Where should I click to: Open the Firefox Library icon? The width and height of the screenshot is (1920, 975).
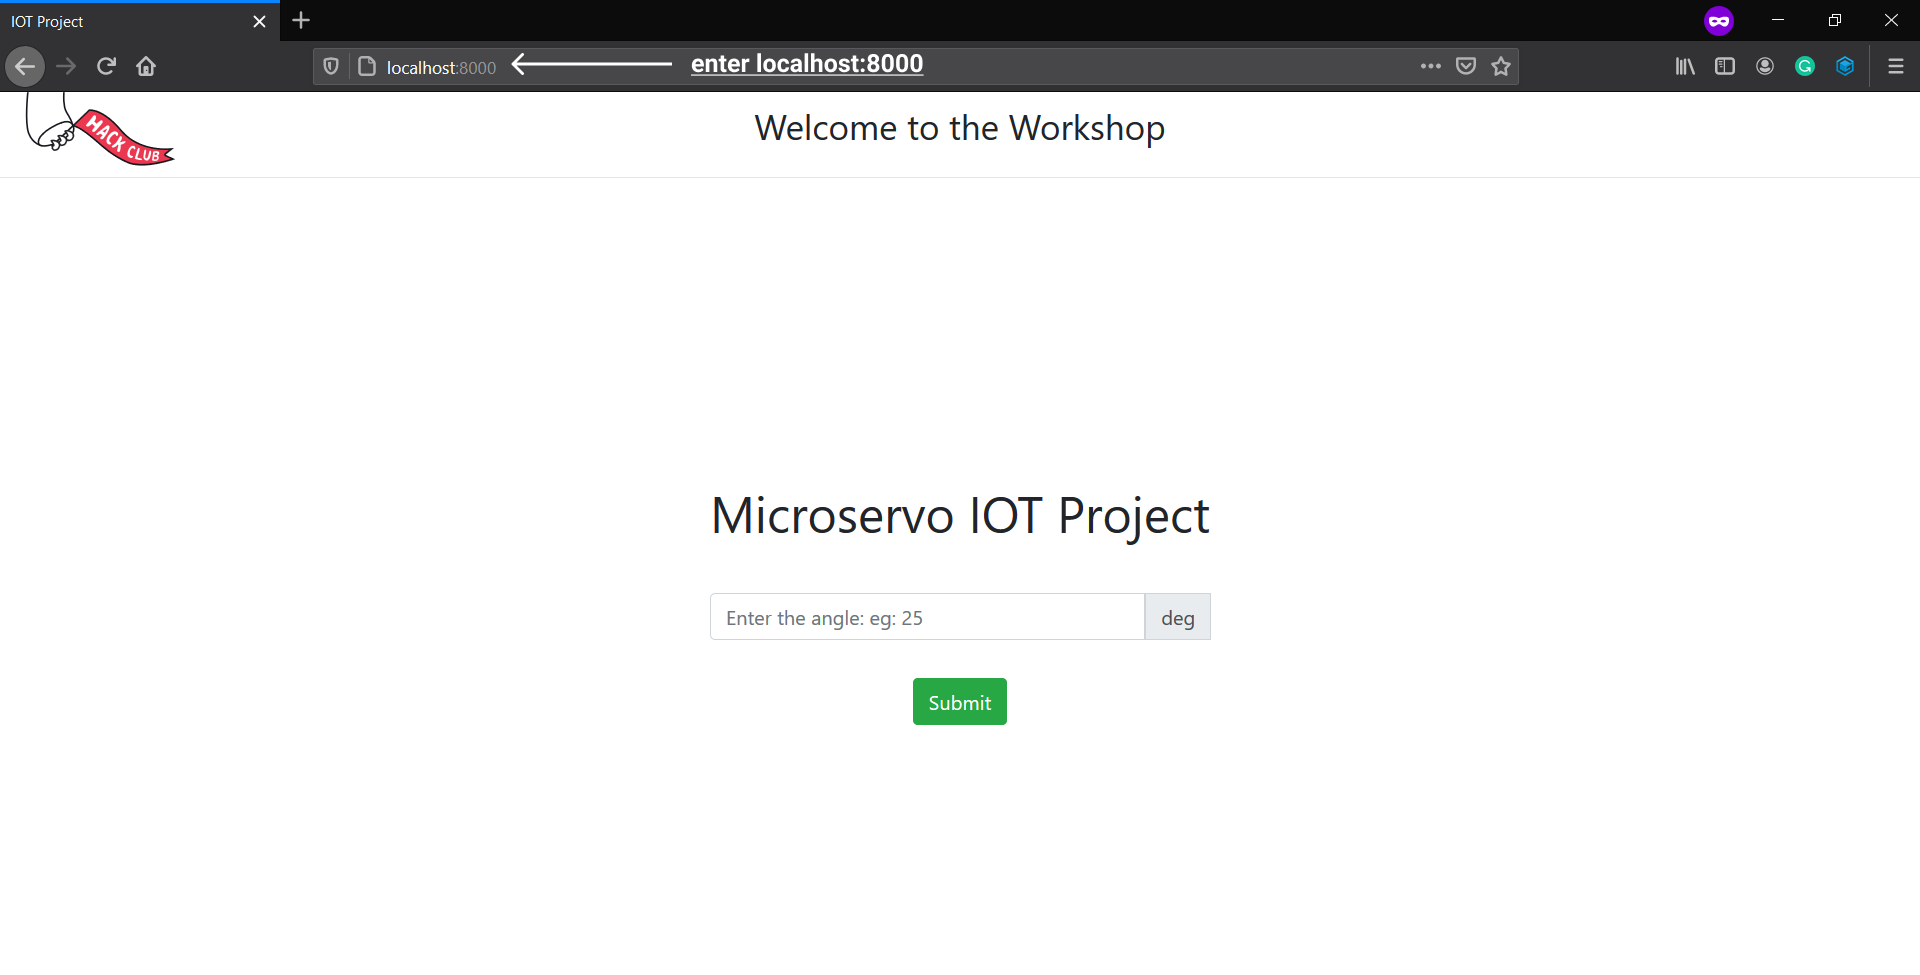(x=1684, y=66)
